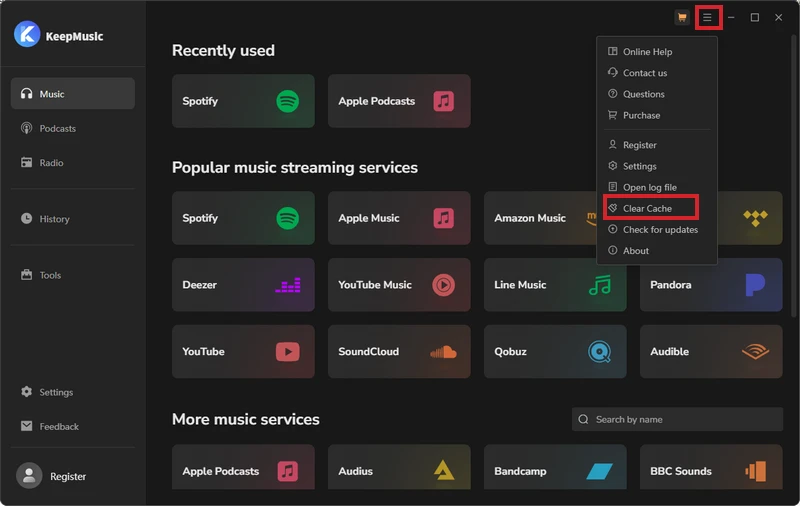800x506 pixels.
Task: Open Feedback in the sidebar
Action: (x=72, y=426)
